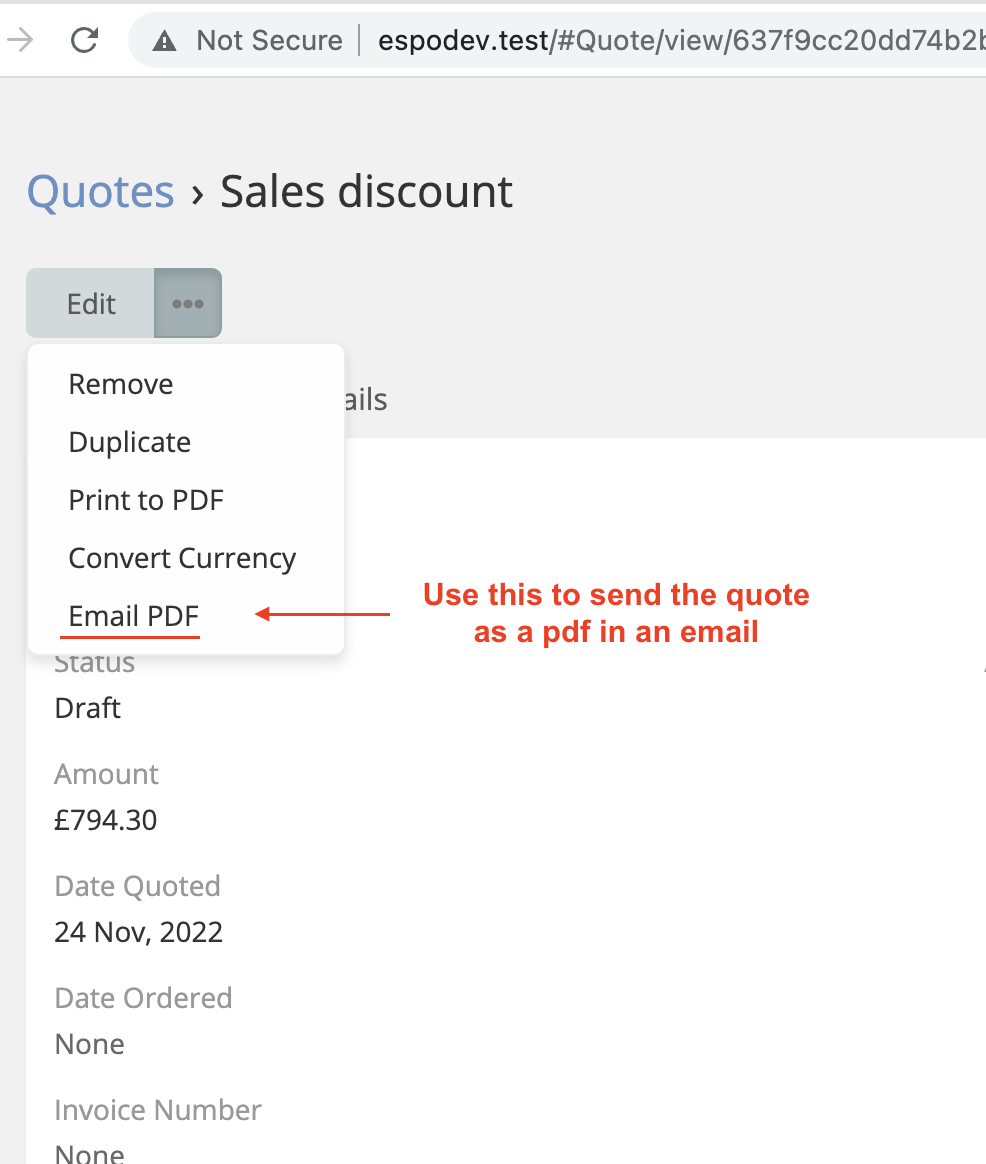
Task: Click Email PDF to send the quote
Action: (x=134, y=616)
